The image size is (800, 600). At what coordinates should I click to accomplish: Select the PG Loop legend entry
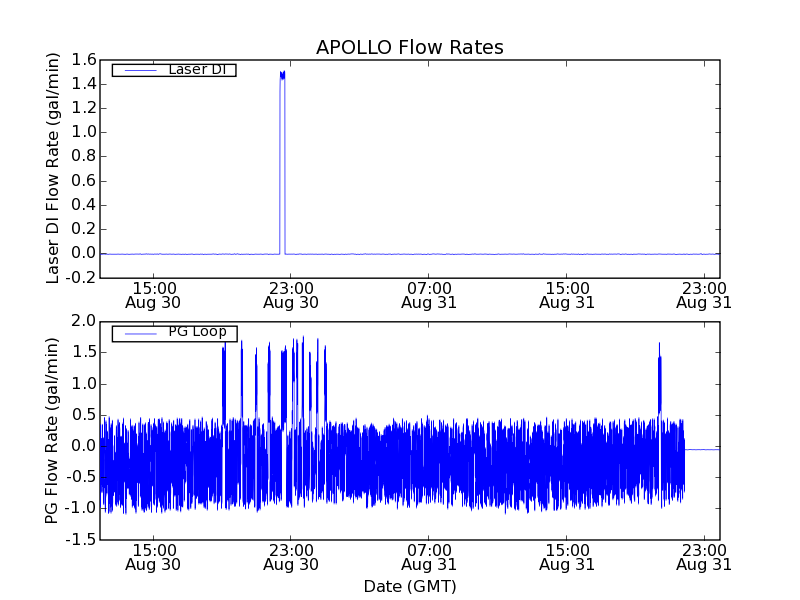(x=174, y=332)
